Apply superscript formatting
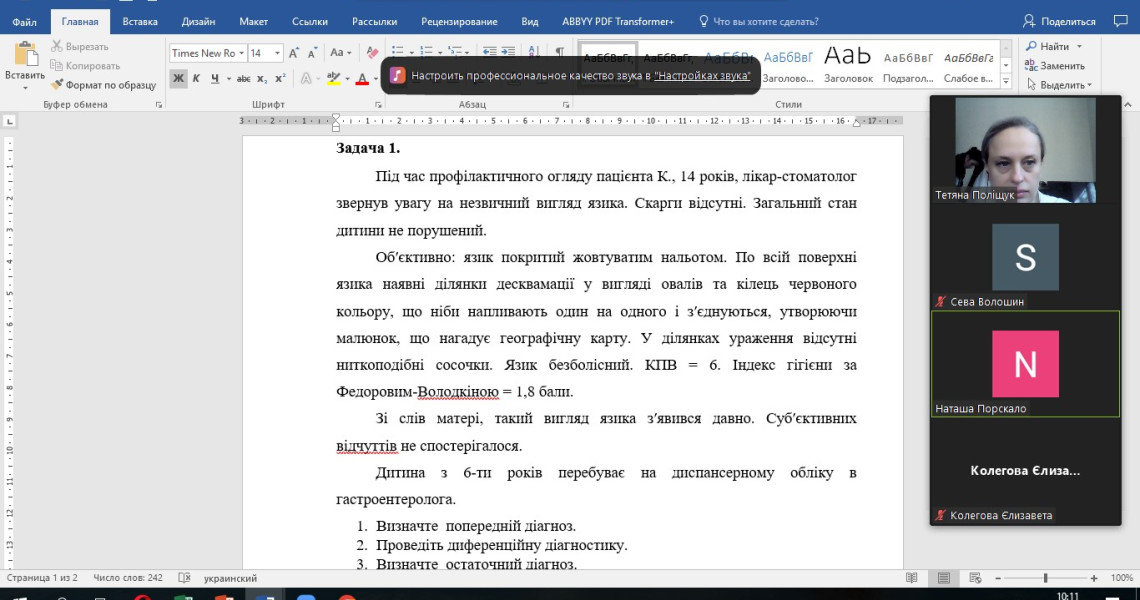 point(280,79)
